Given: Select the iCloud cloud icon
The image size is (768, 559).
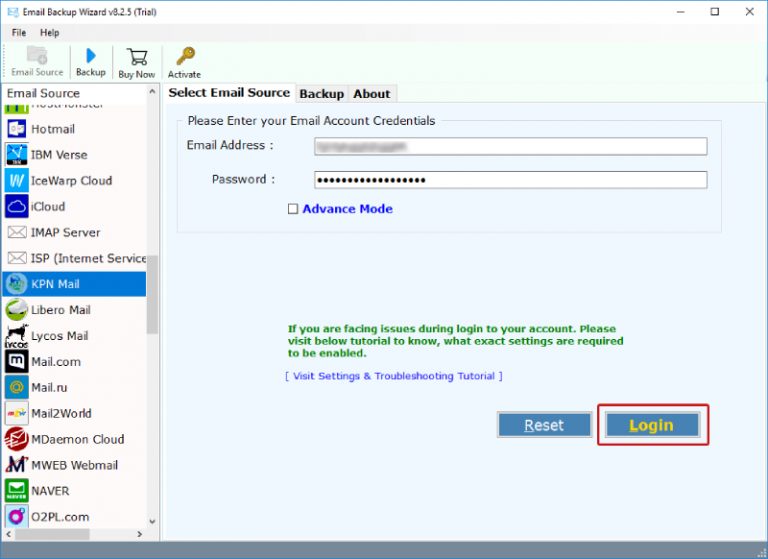Looking at the screenshot, I should [16, 206].
